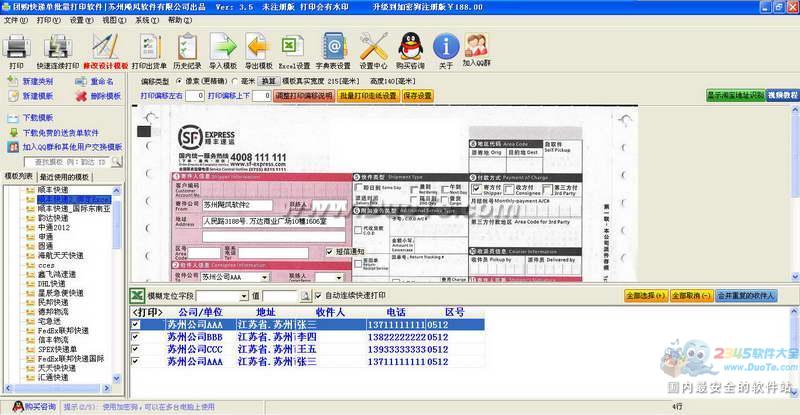Open 系统 menu
The width and height of the screenshot is (800, 415).
(x=147, y=20)
